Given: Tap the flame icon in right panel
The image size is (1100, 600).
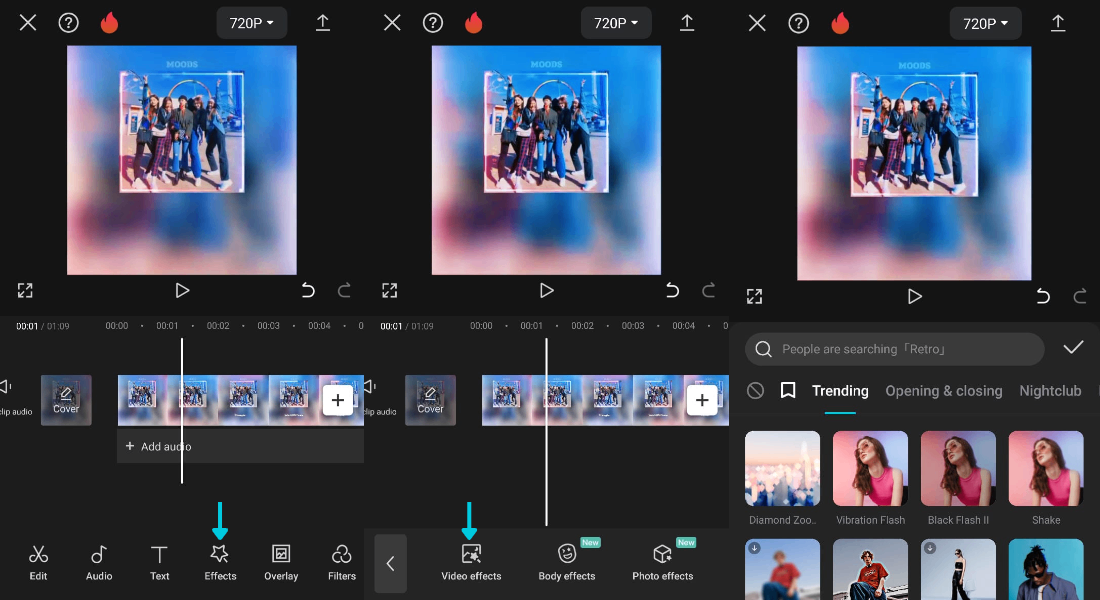Looking at the screenshot, I should tap(840, 23).
